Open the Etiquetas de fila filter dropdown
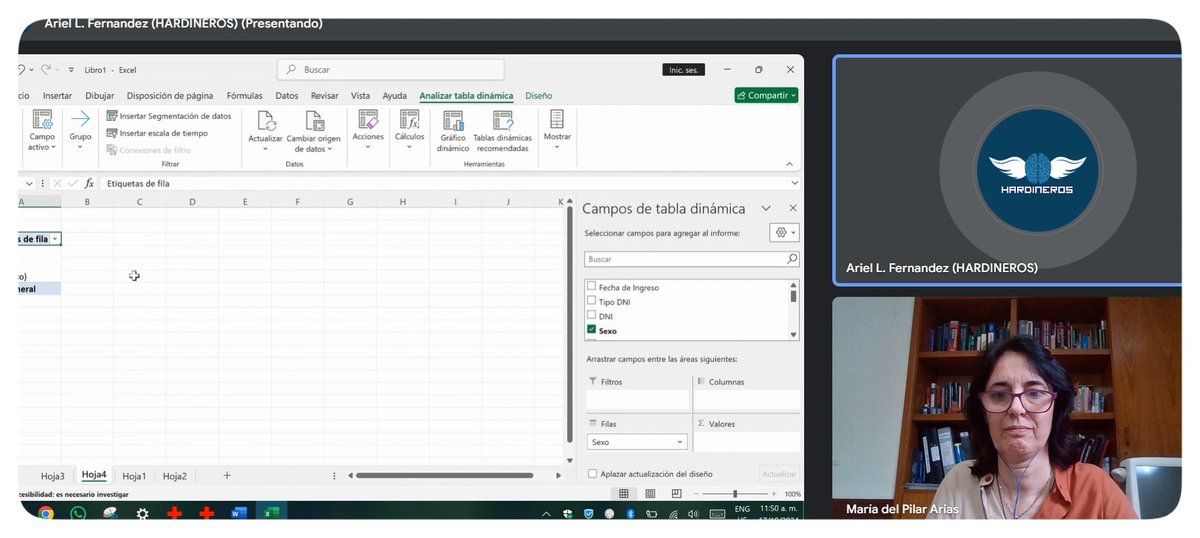 pos(55,239)
